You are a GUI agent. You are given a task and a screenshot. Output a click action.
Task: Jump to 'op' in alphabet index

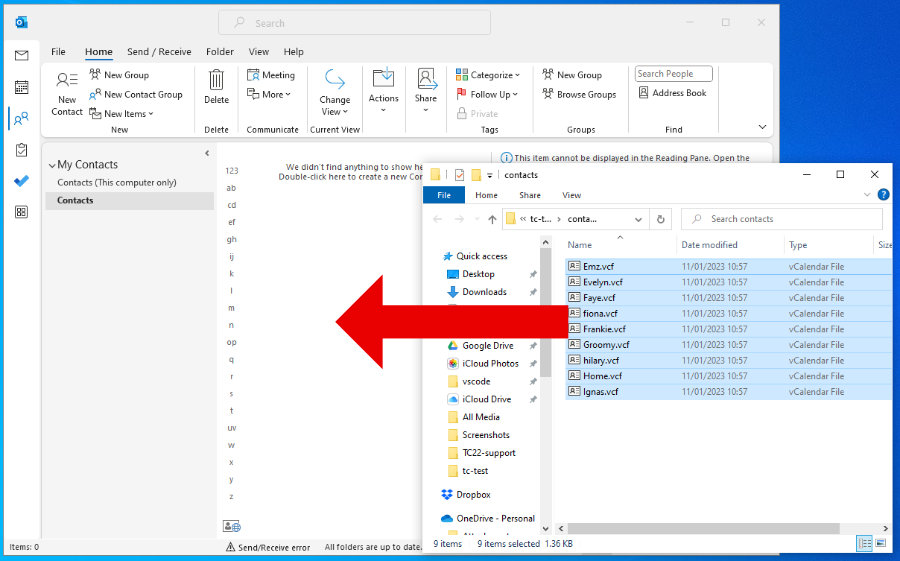231,342
